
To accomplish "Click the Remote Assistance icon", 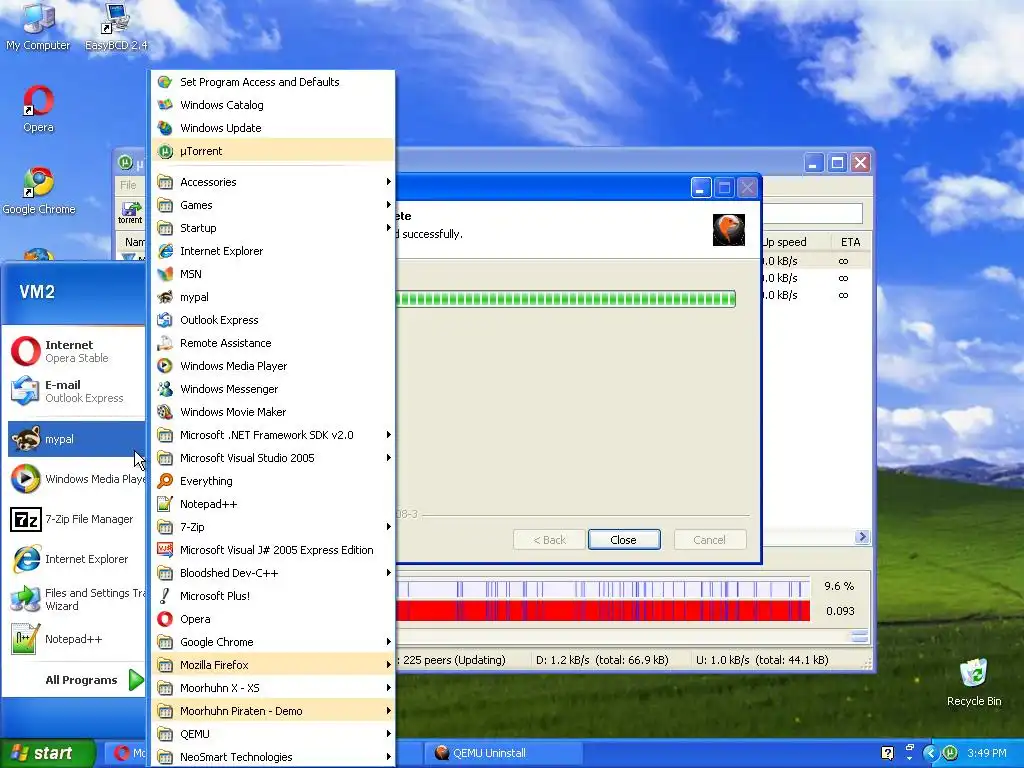I will 165,343.
